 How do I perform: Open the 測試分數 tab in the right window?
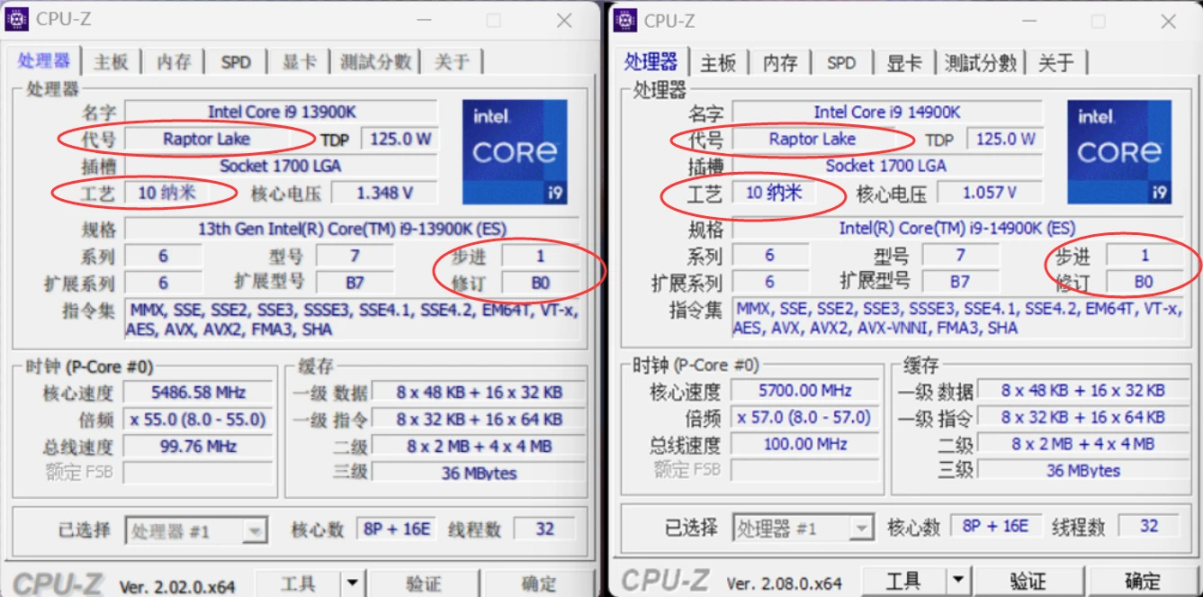(x=981, y=63)
